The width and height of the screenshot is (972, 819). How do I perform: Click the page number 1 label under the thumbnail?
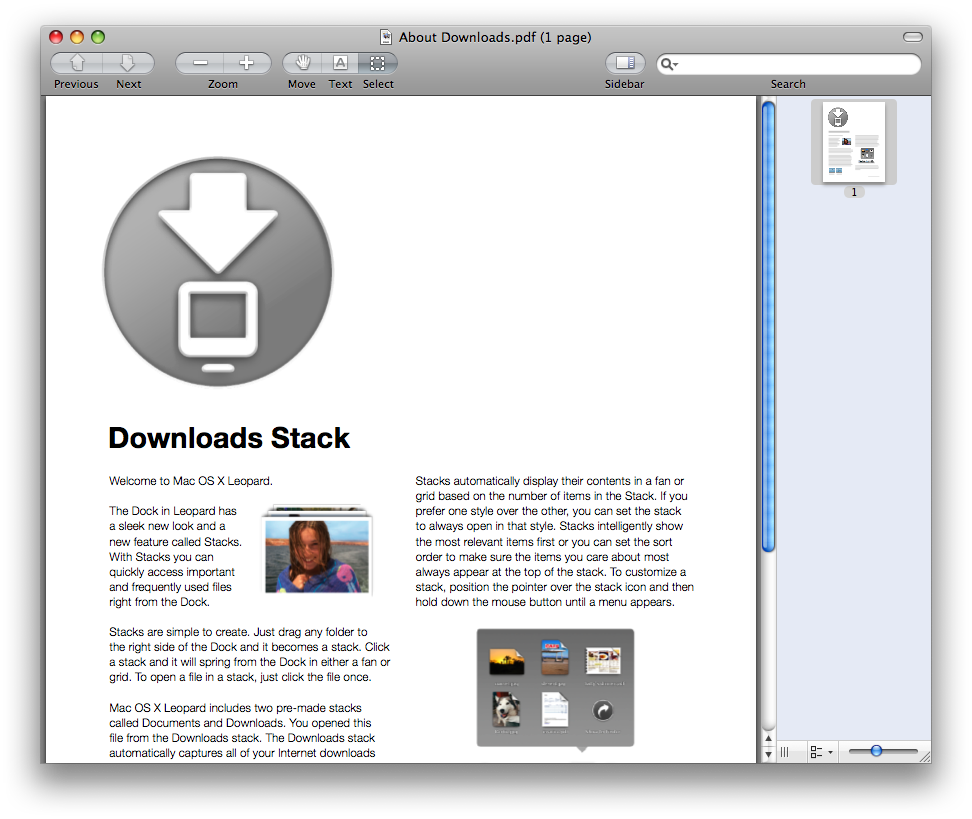tap(854, 192)
